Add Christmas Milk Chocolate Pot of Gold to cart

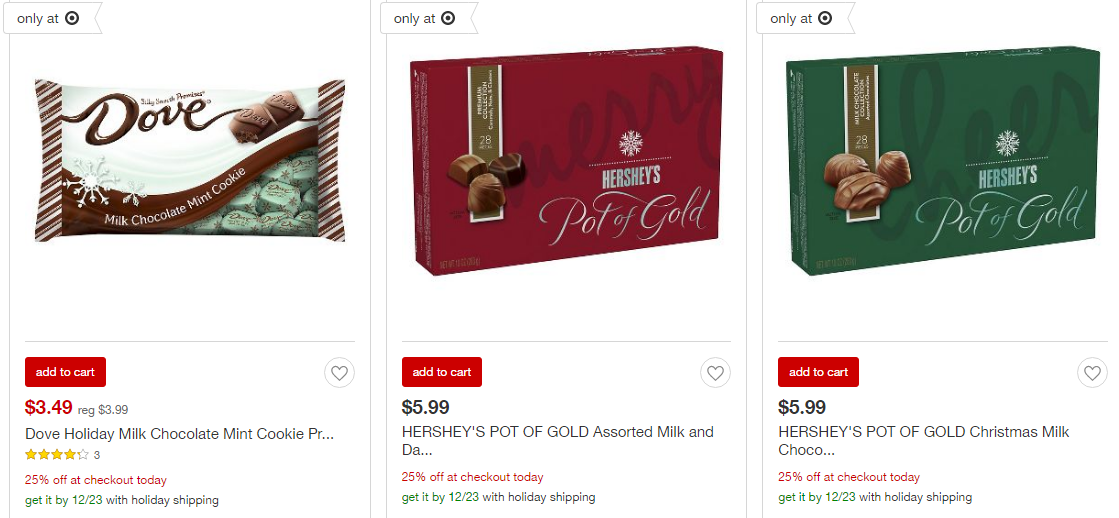coord(819,372)
